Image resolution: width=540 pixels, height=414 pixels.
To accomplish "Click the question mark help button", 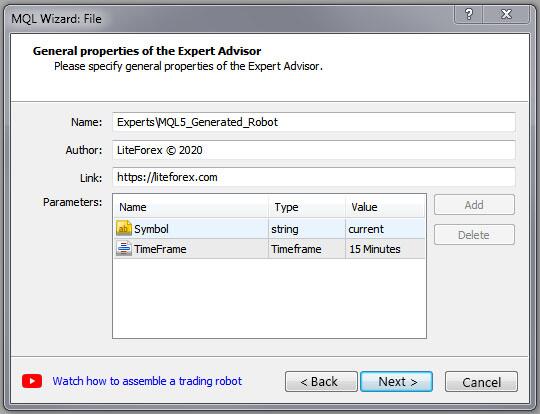I will [x=469, y=14].
